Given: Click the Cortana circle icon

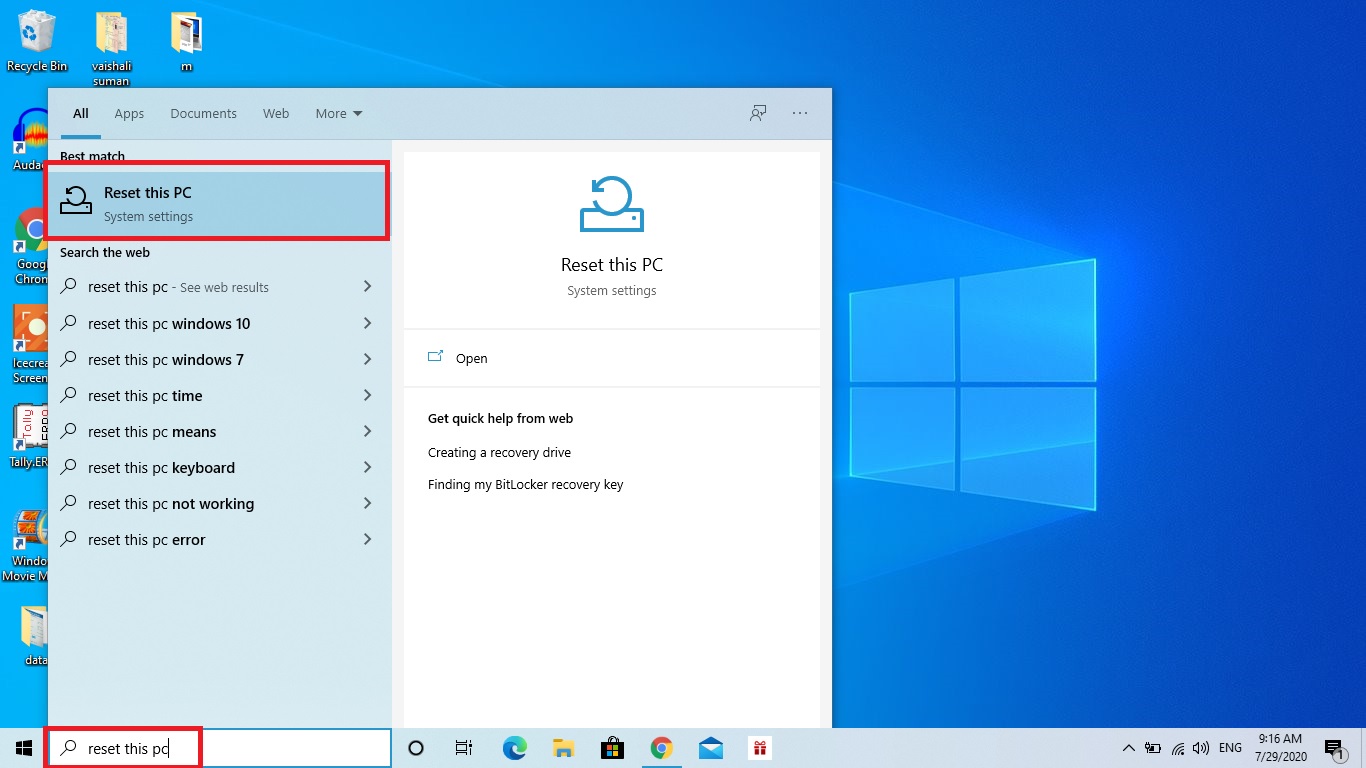Looking at the screenshot, I should click(x=415, y=747).
